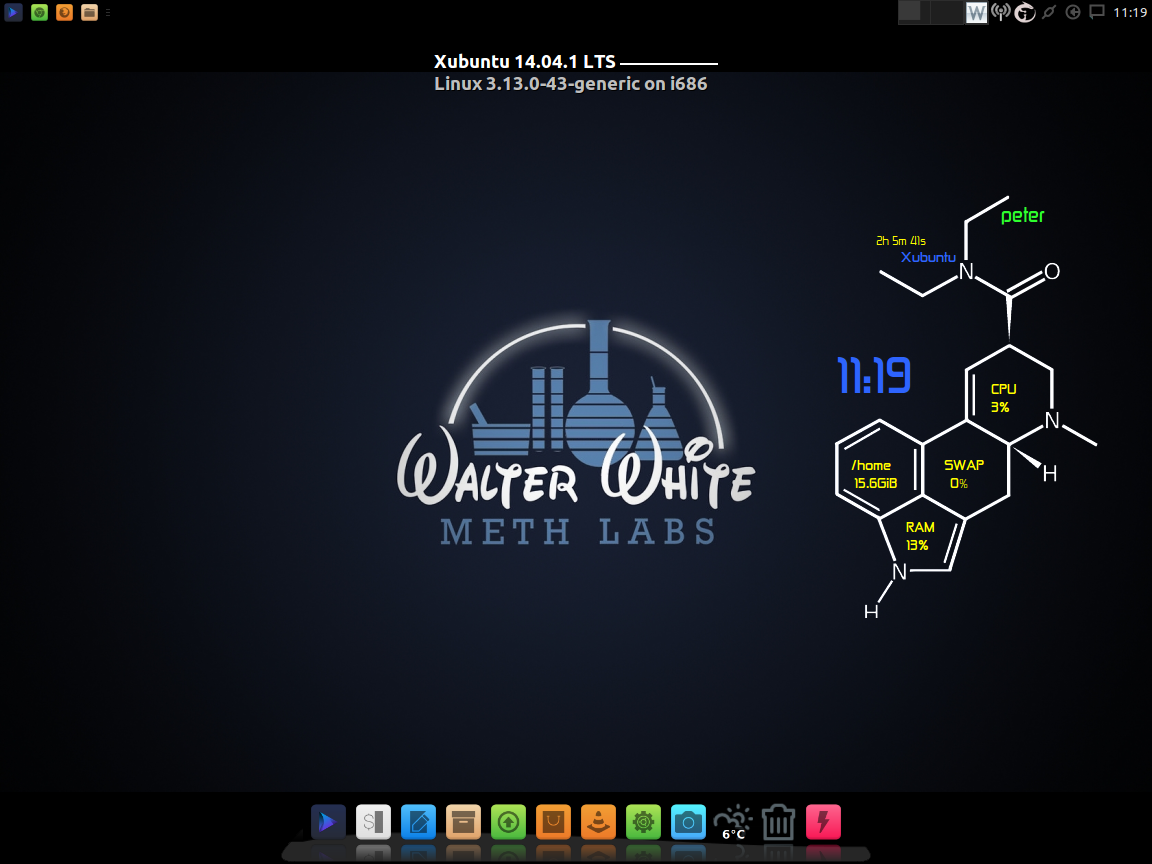Open the Trash from the dock
Viewport: 1152px width, 864px height.
point(778,822)
